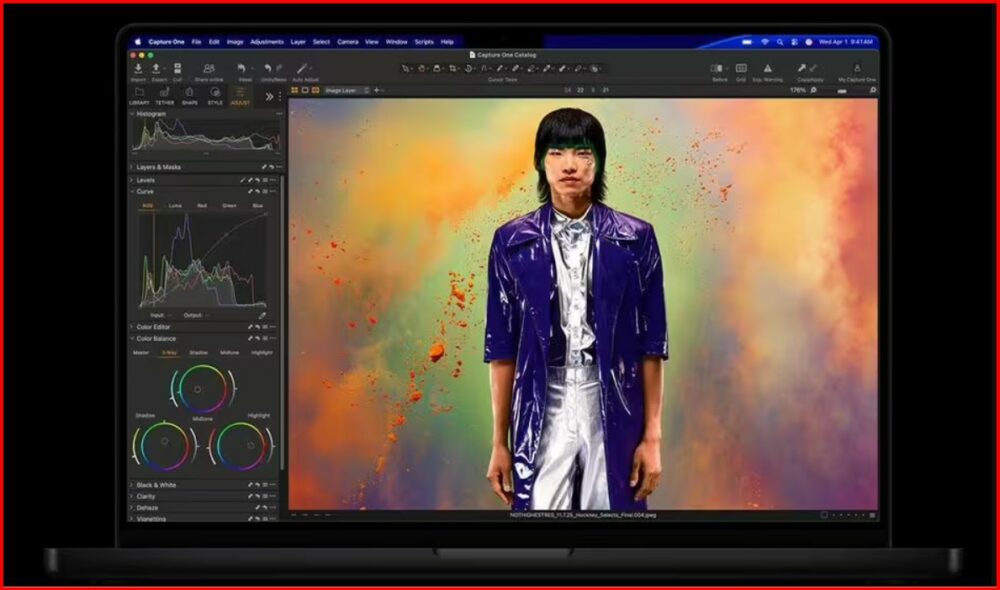Click the Export icon in the toolbar
The image size is (1000, 590).
157,68
